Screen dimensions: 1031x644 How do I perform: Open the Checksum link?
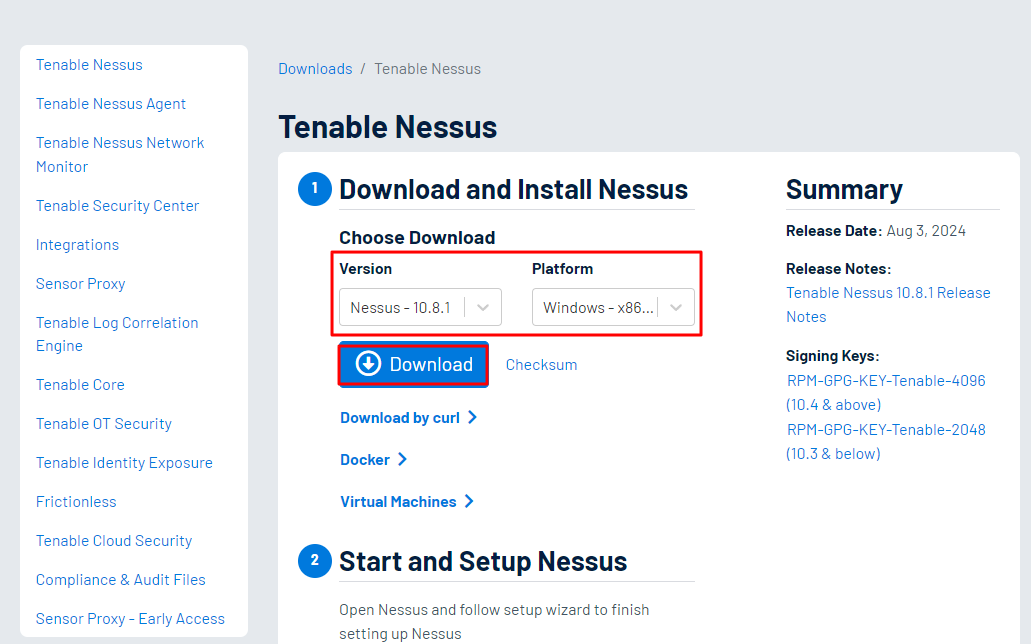click(541, 365)
